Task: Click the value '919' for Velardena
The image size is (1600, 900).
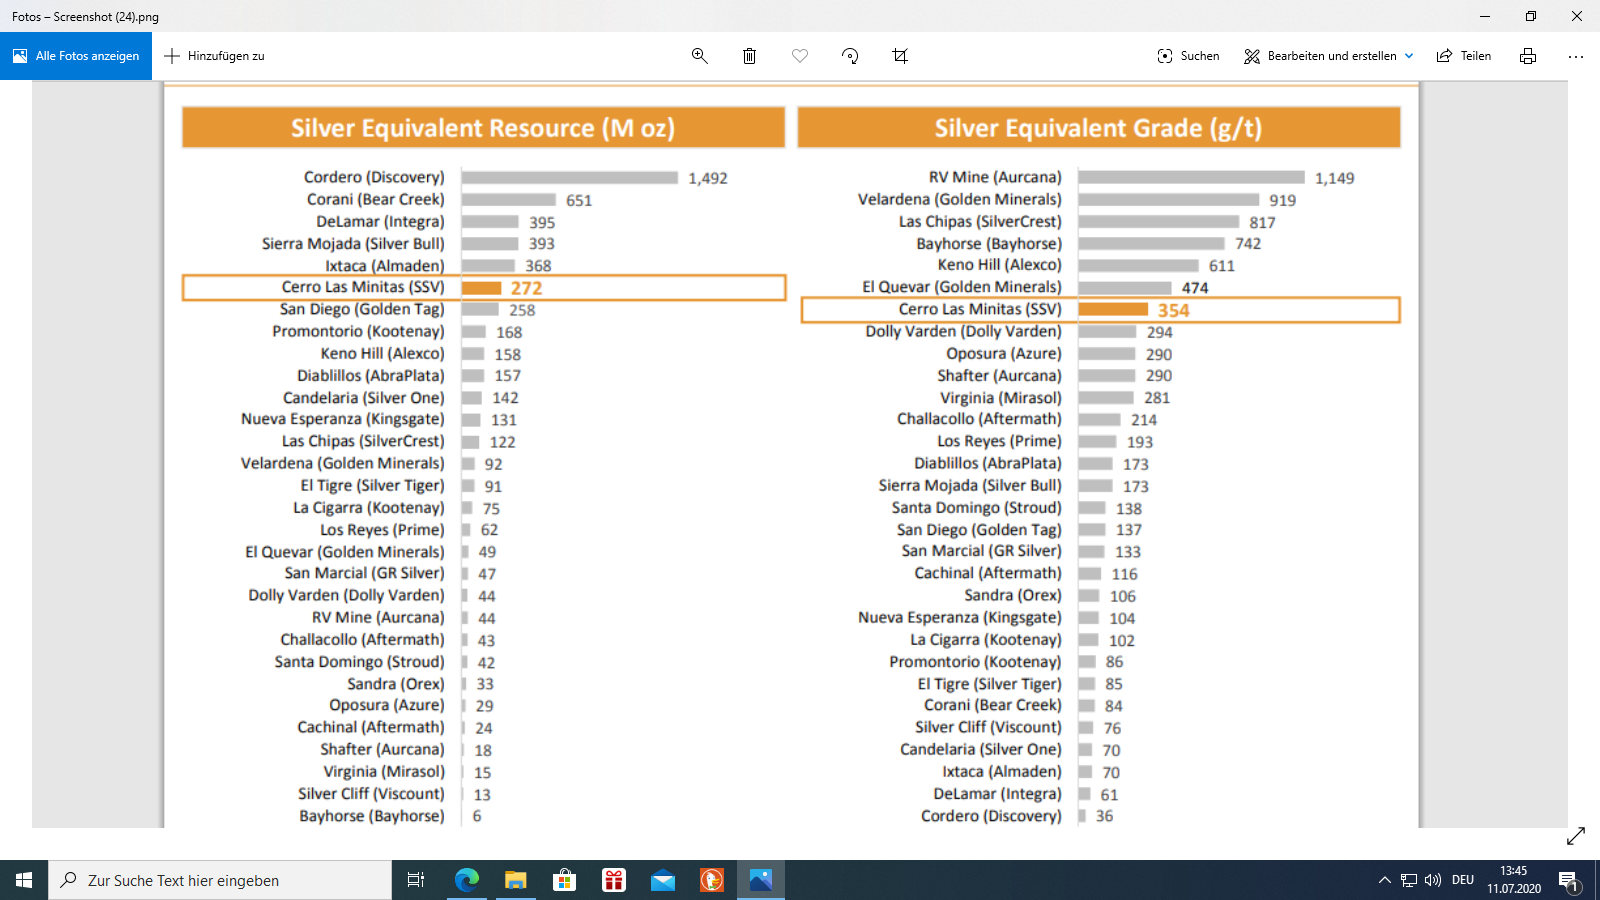Action: pyautogui.click(x=1283, y=200)
